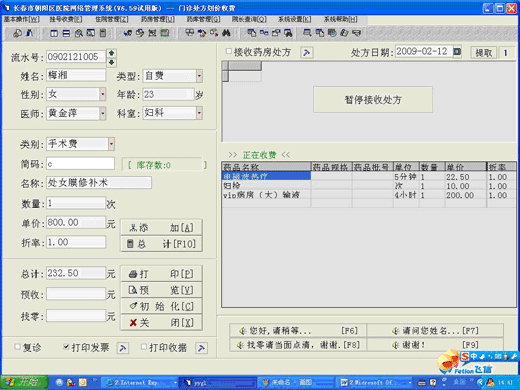The height and width of the screenshot is (390, 520).
Task: Click 年龄 field showing 23
Action: tap(168, 94)
